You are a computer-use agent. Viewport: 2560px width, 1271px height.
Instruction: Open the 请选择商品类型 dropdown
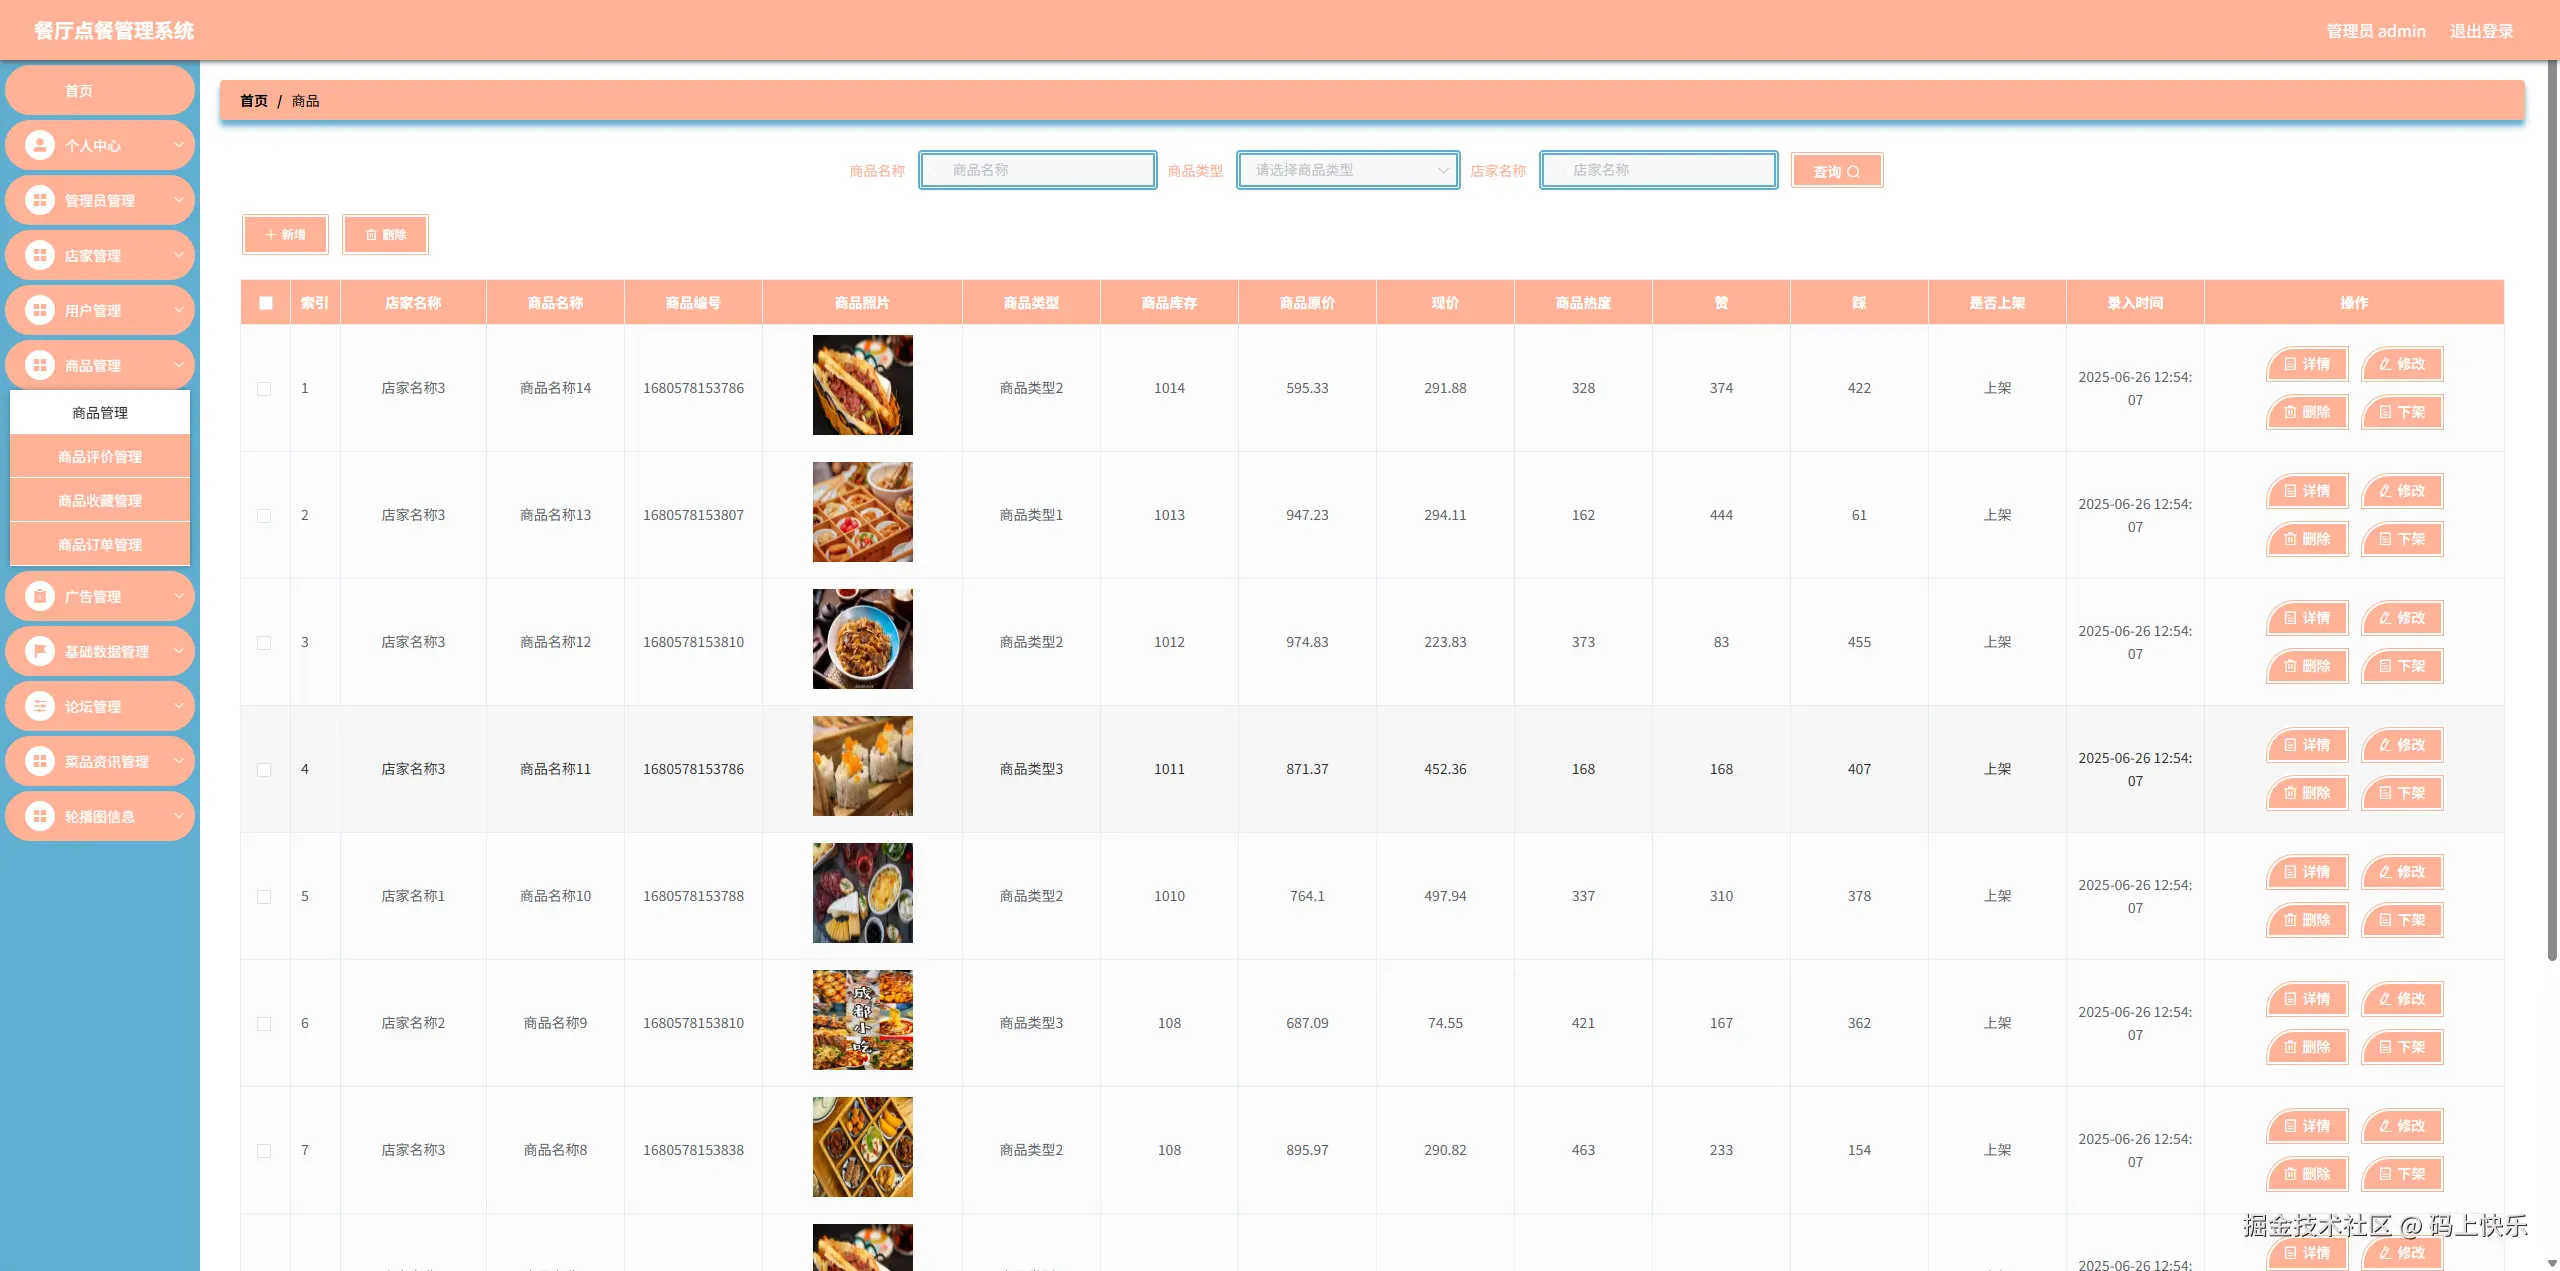1348,170
